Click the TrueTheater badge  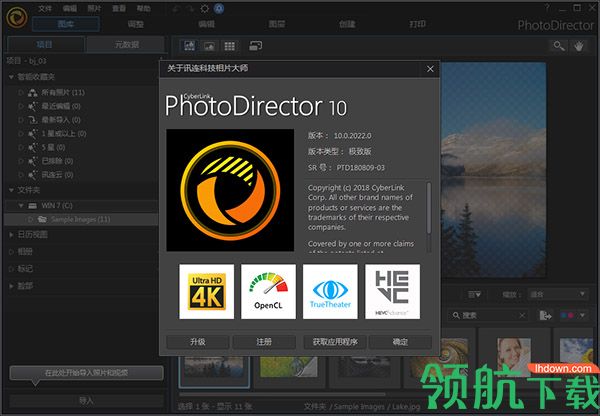[330, 292]
